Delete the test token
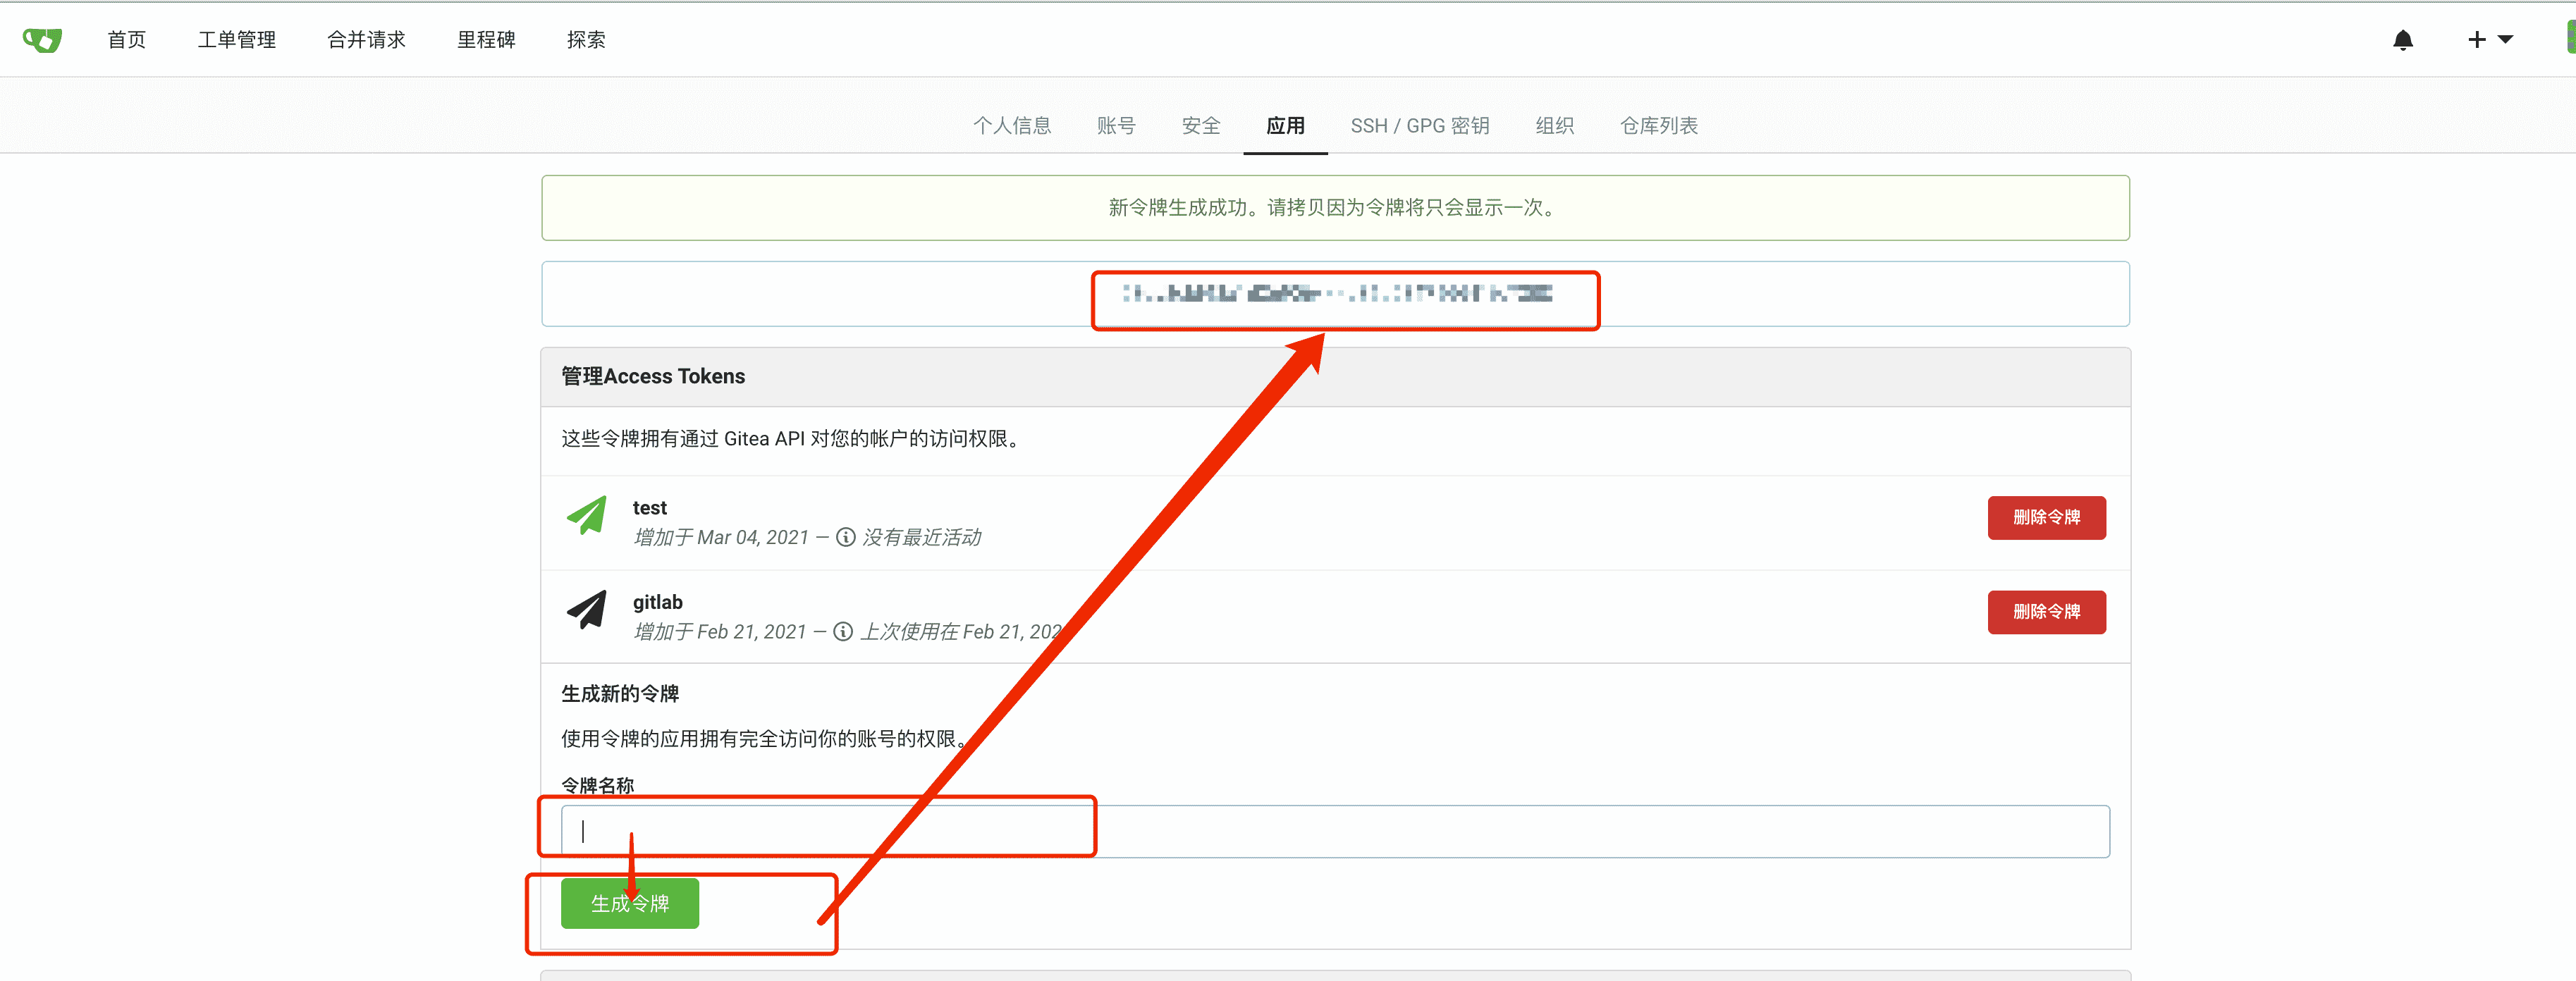 2046,517
